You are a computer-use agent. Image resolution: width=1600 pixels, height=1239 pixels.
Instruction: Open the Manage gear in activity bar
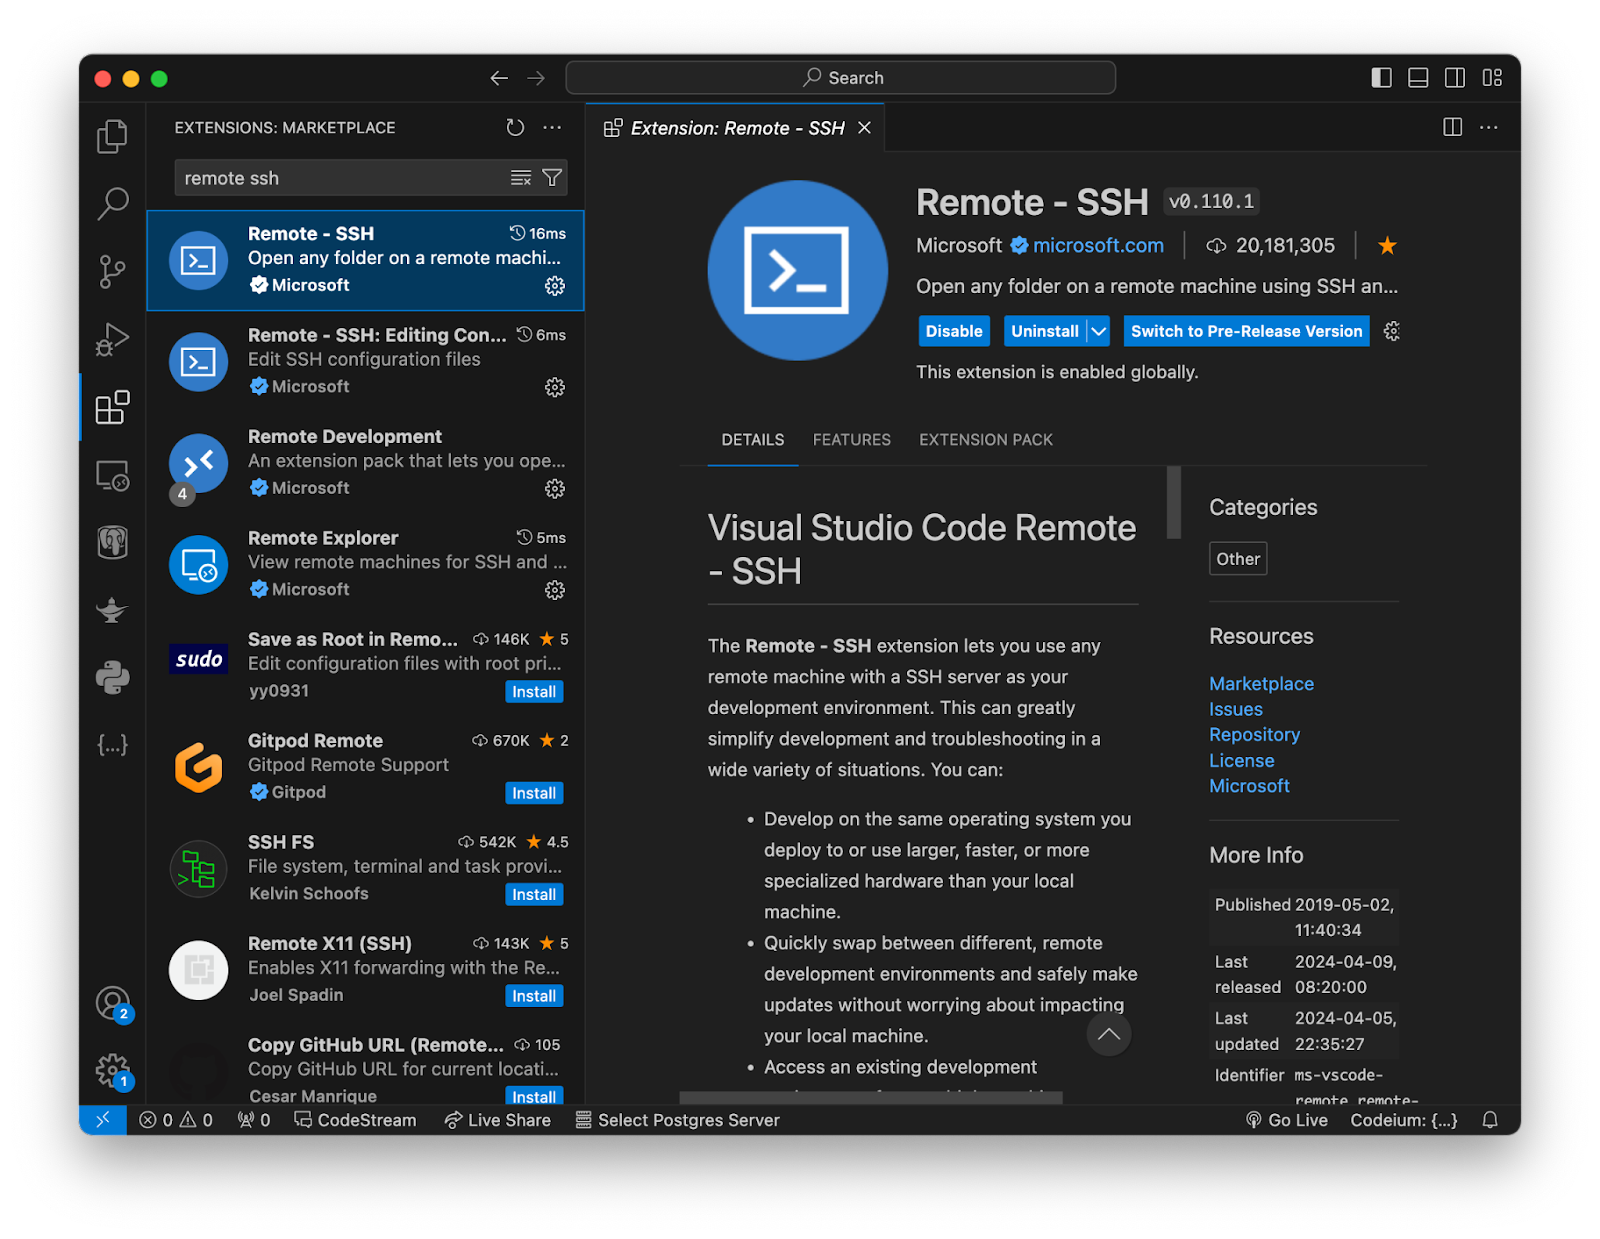tap(112, 1071)
